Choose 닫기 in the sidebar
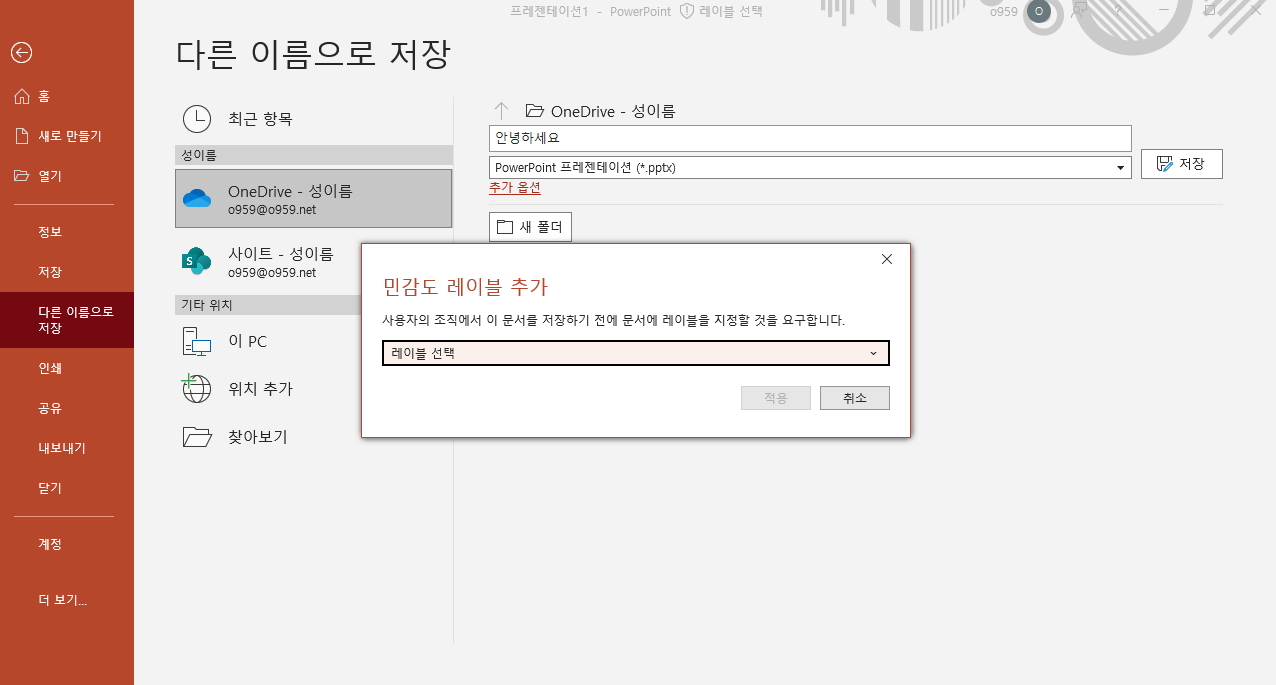The width and height of the screenshot is (1276, 685). coord(67,488)
